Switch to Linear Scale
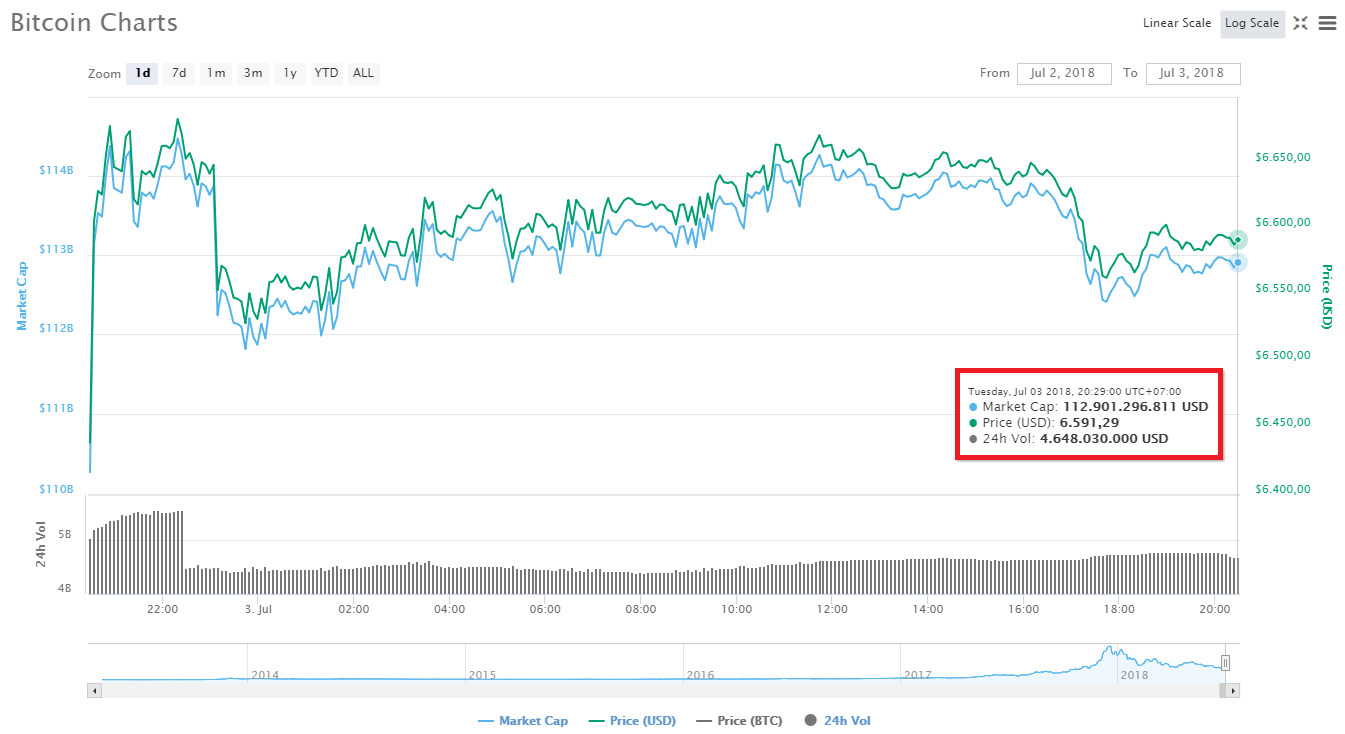This screenshot has height=734, width=1345. coord(1176,23)
